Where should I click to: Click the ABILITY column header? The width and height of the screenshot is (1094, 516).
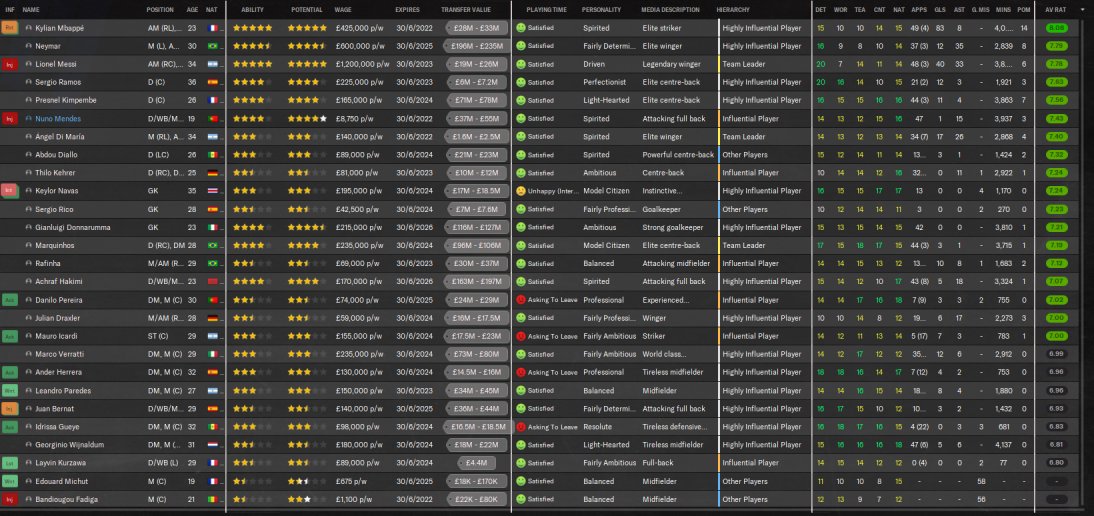252,10
